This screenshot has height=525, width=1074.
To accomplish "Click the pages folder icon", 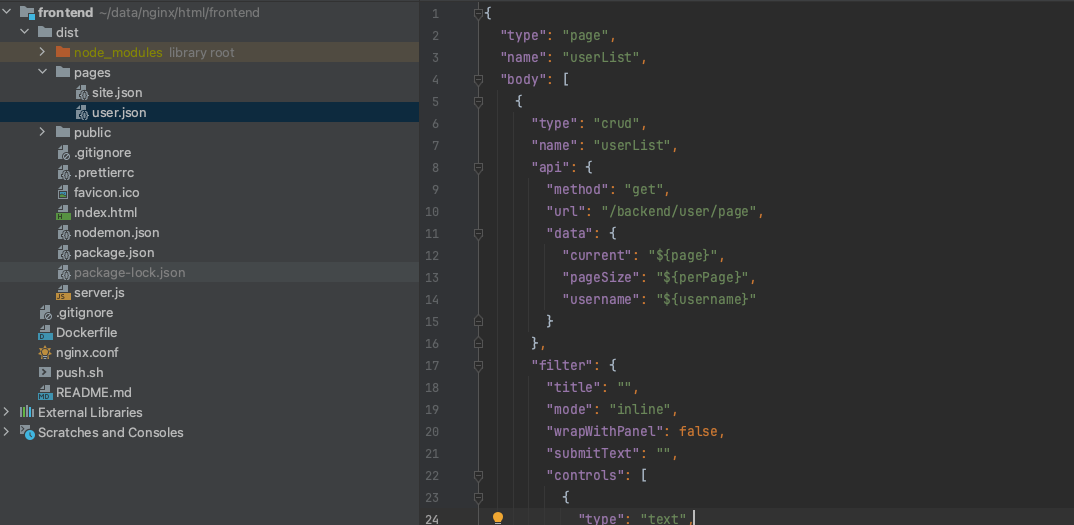I will click(63, 72).
